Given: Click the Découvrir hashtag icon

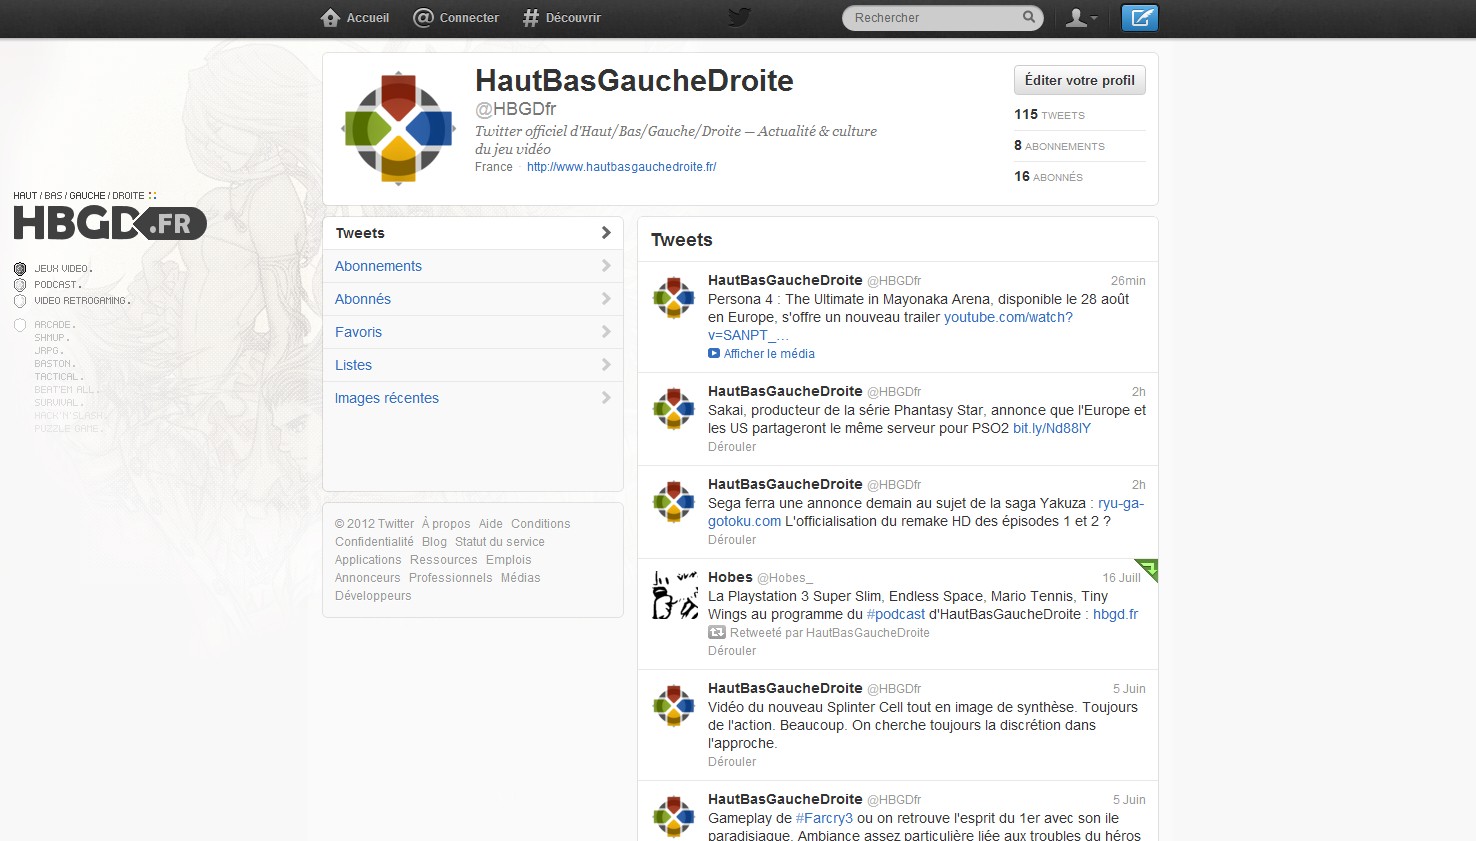Looking at the screenshot, I should [x=531, y=18].
